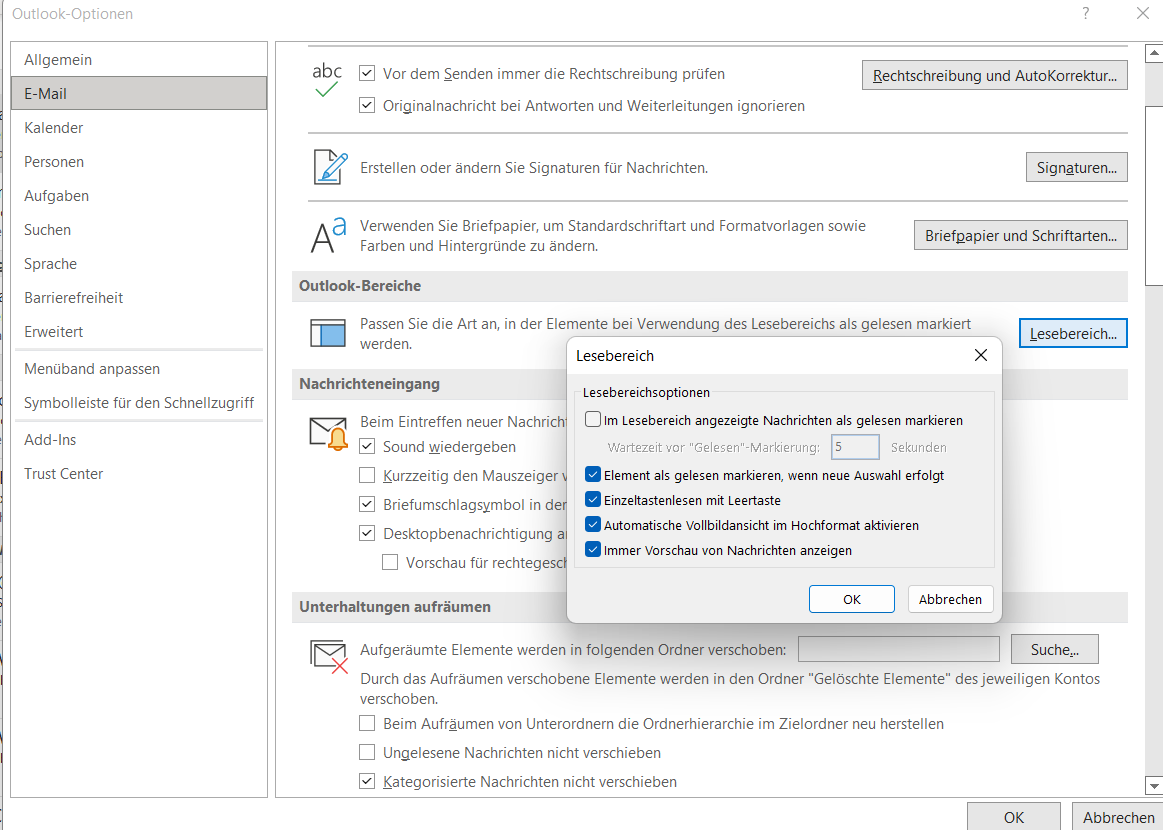
Task: Open 'Rechtschreibung und AutoKorrektur...' dialog
Action: (995, 76)
